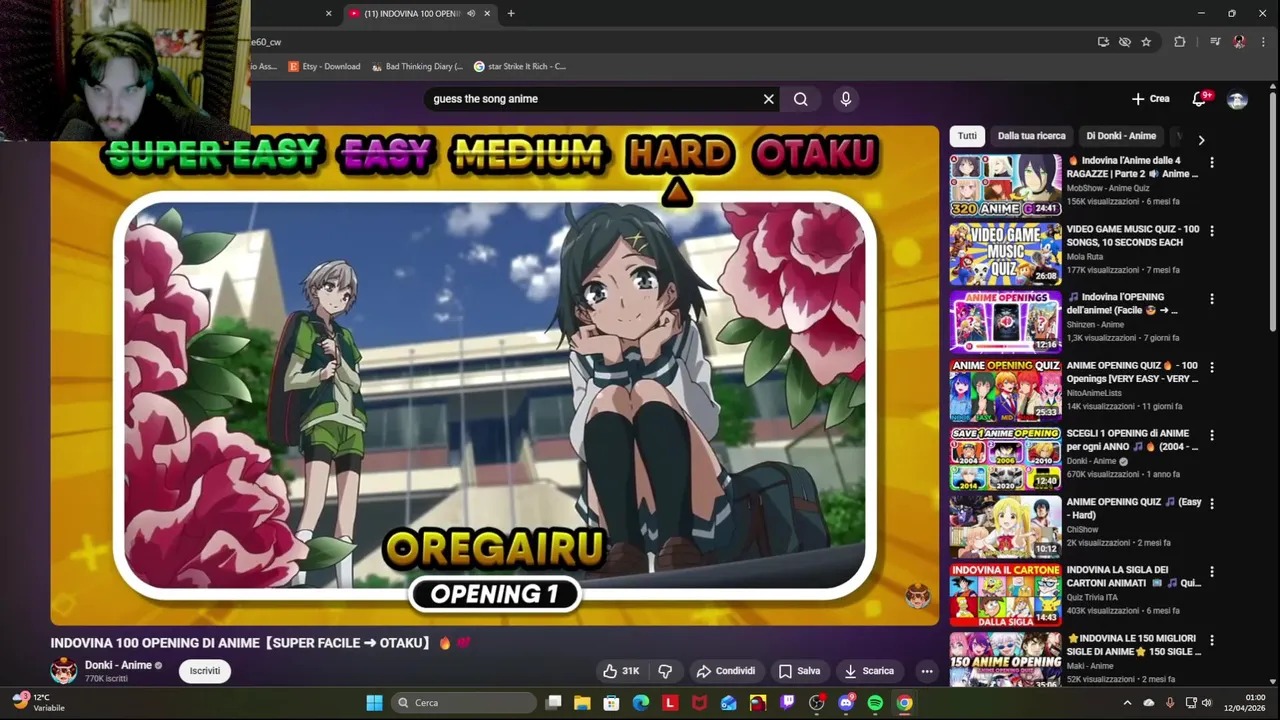Click the channel watermark icon in video corner
Image resolution: width=1280 pixels, height=720 pixels.
[x=917, y=596]
